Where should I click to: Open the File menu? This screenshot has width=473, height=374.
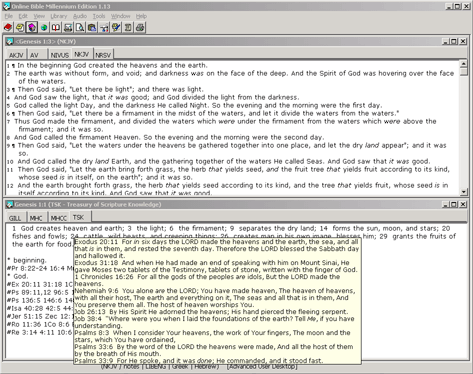[x=9, y=16]
